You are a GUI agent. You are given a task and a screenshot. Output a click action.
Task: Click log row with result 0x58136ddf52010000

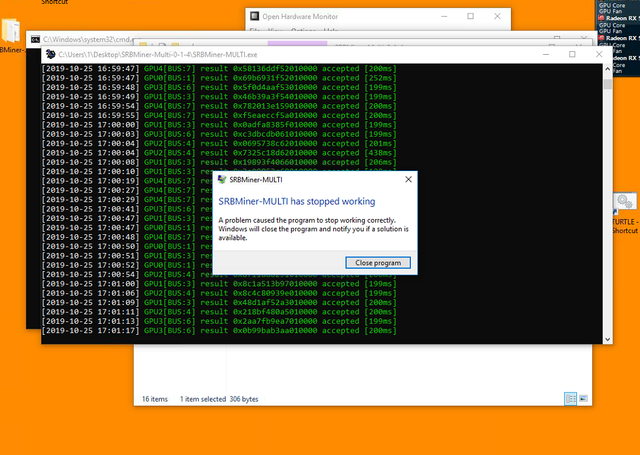coord(219,69)
